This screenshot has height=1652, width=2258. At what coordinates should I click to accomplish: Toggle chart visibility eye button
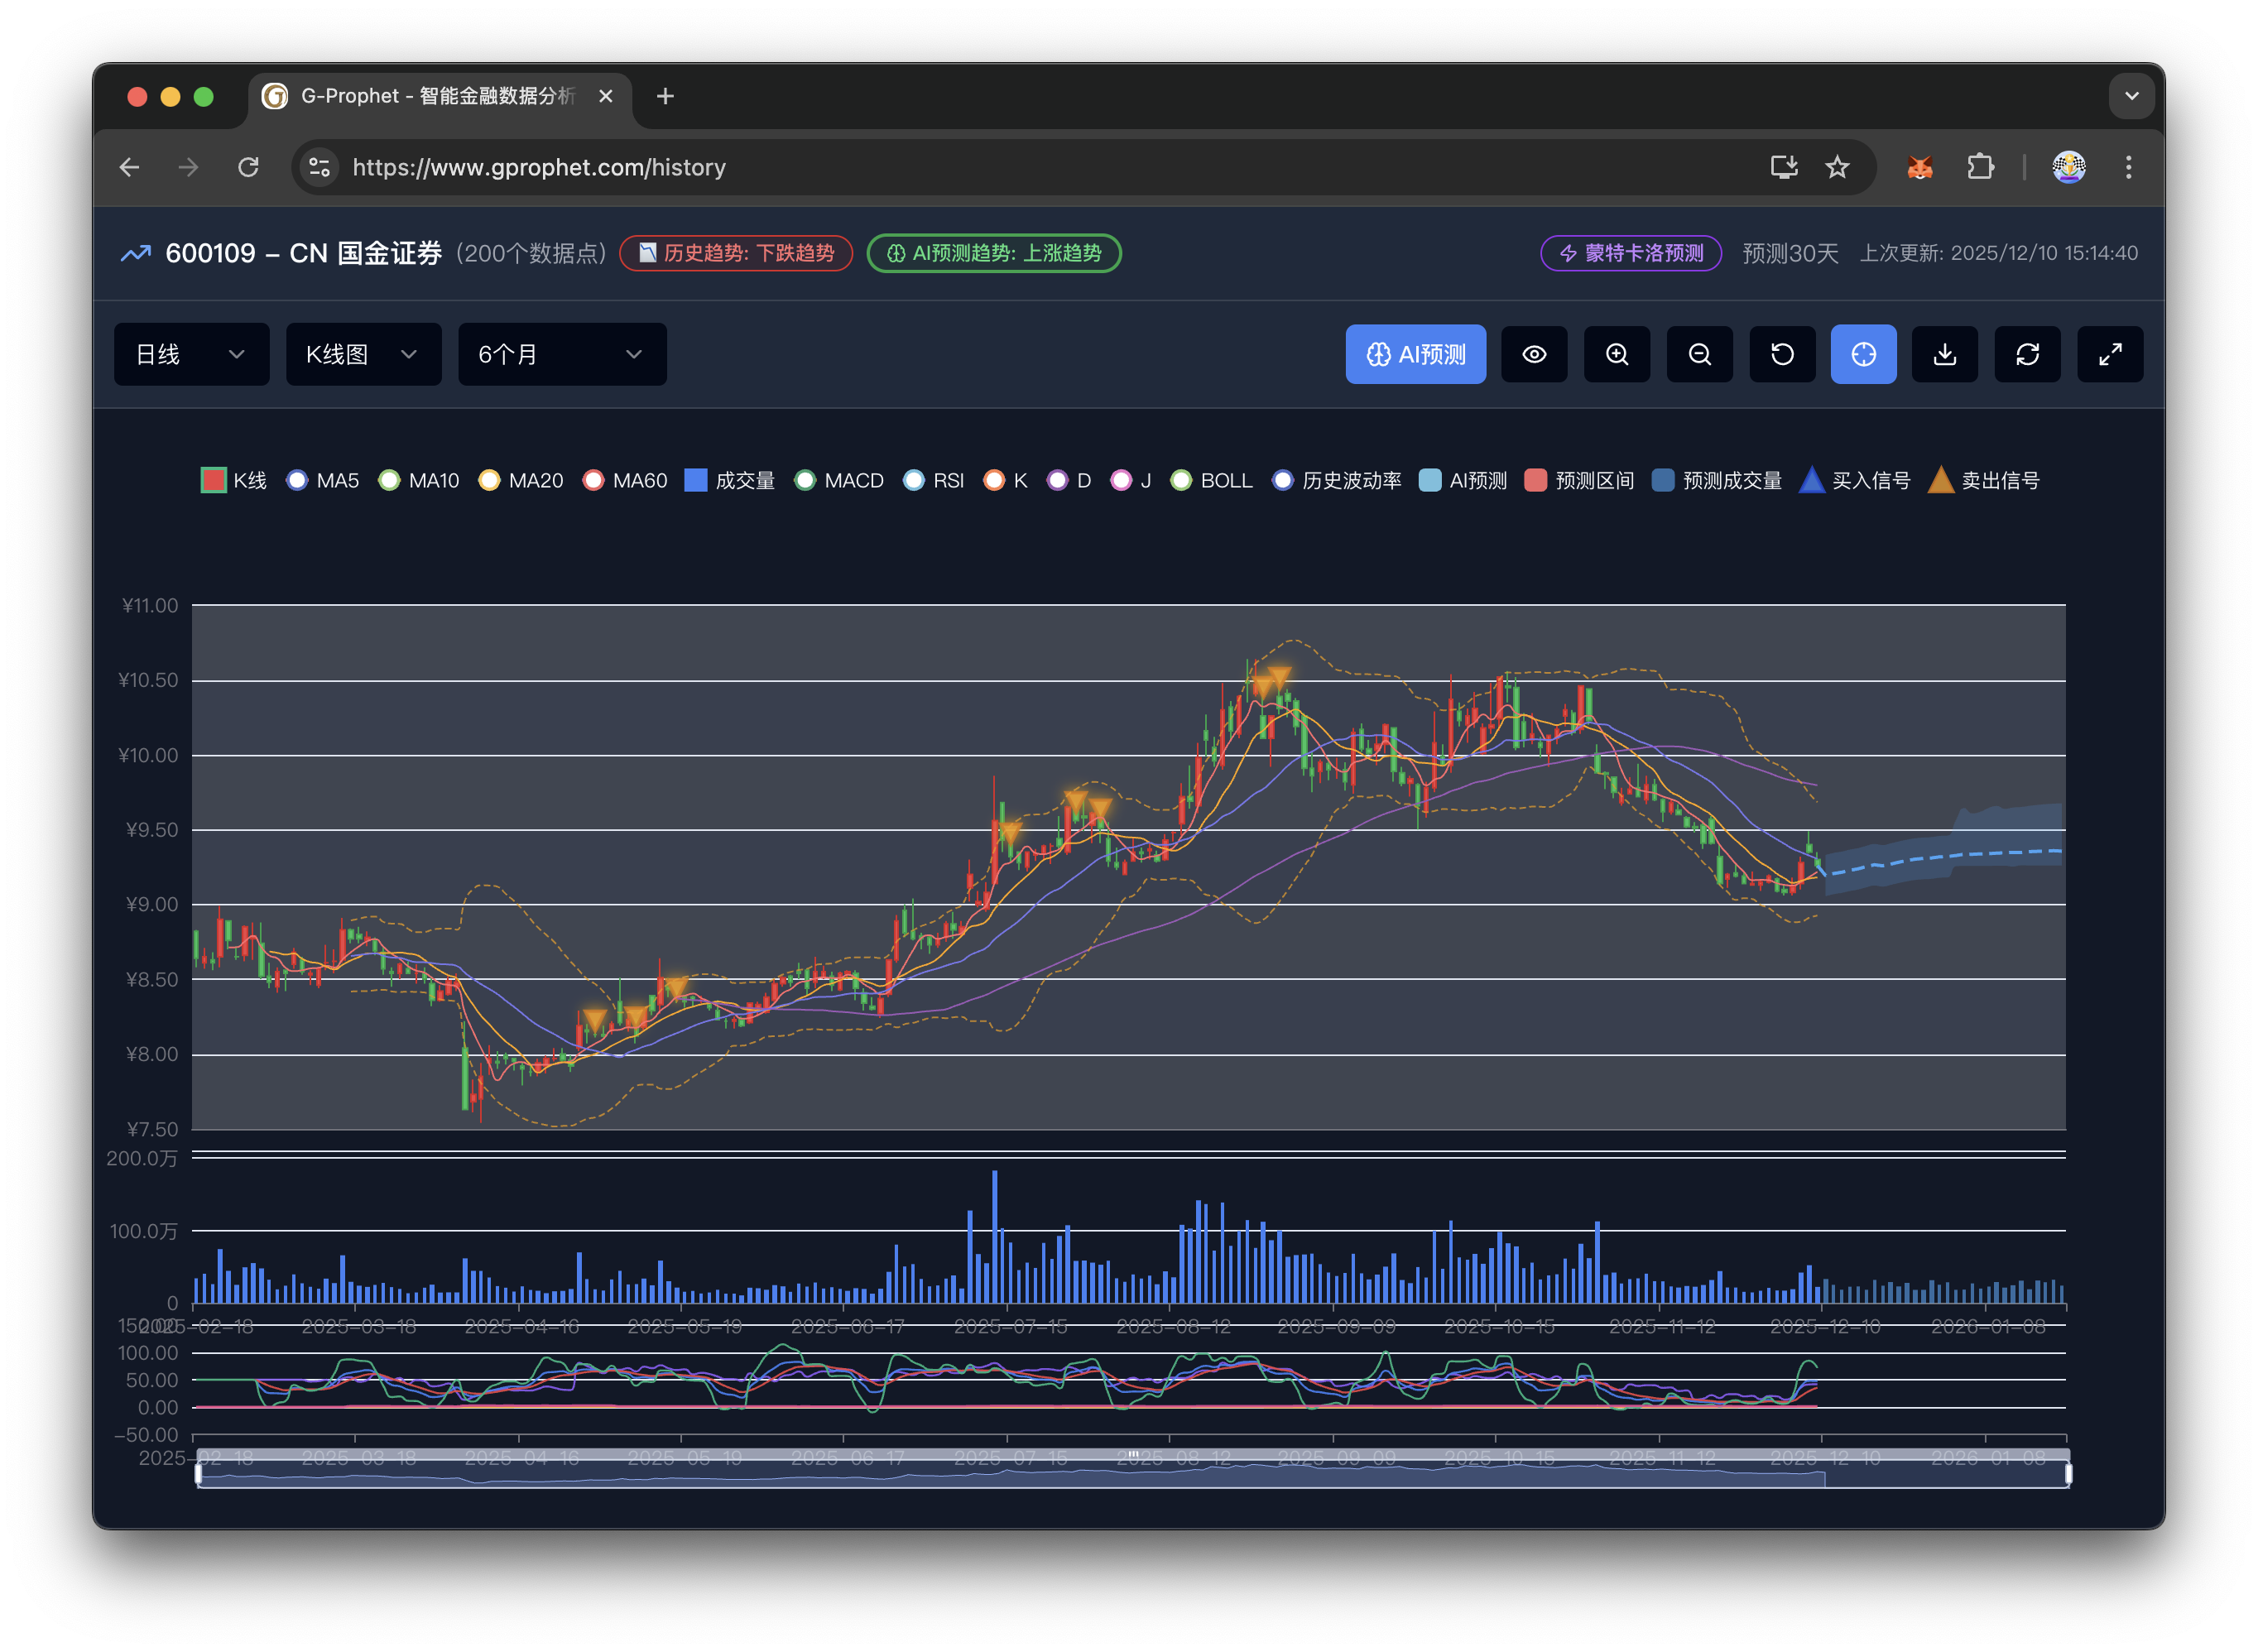pyautogui.click(x=1534, y=354)
